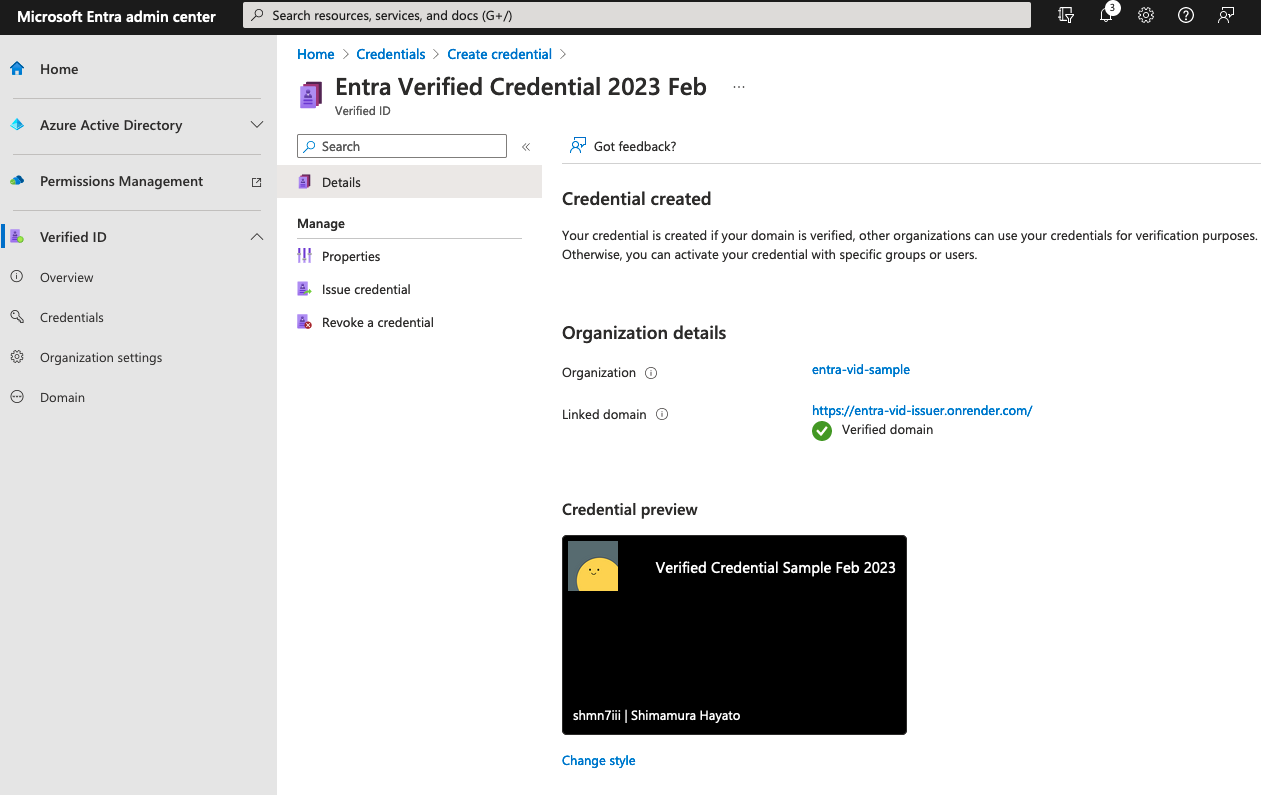The height and width of the screenshot is (795, 1261).
Task: Open the settings gear in header
Action: click(1146, 16)
